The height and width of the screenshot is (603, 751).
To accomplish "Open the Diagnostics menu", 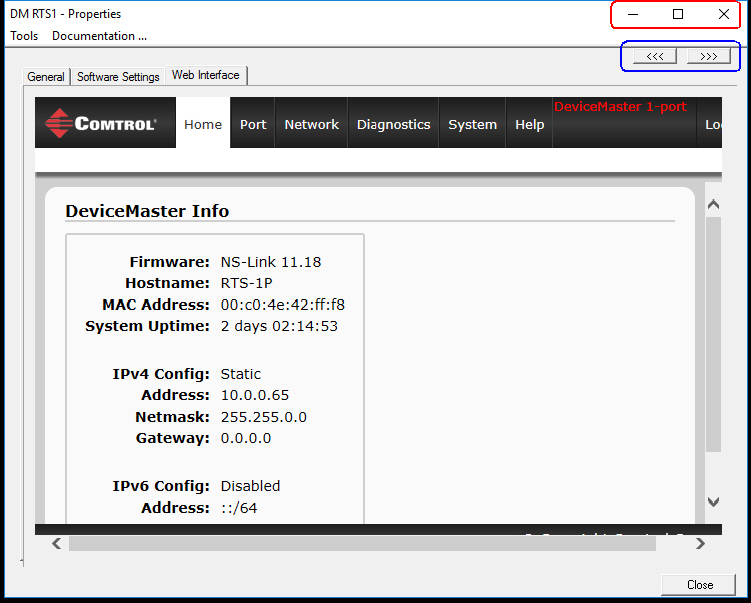I will click(393, 124).
